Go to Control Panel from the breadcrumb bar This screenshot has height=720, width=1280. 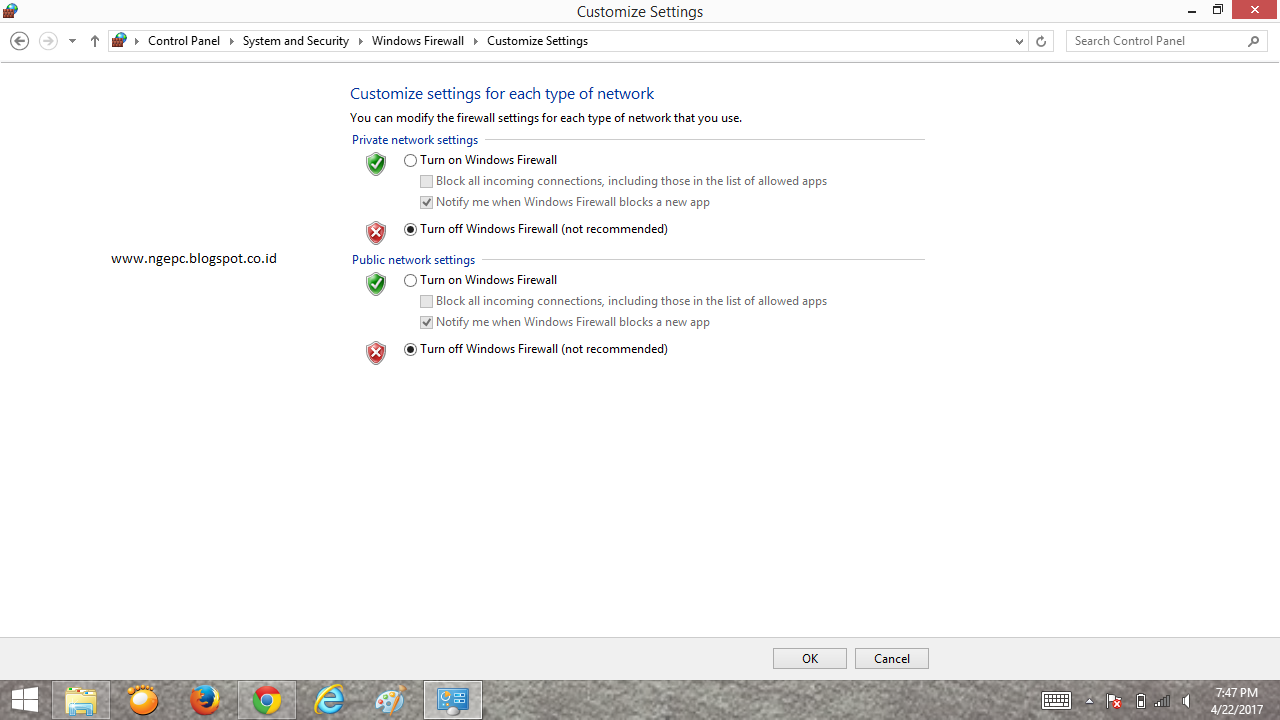point(184,41)
